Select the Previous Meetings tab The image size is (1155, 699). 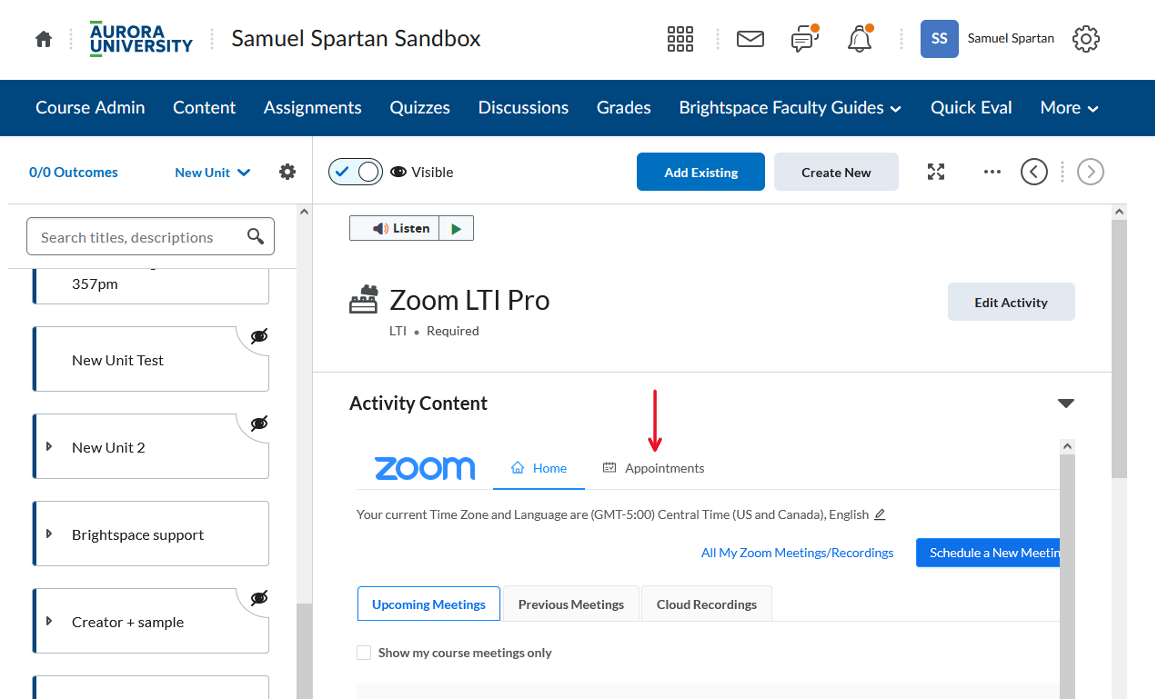[571, 604]
